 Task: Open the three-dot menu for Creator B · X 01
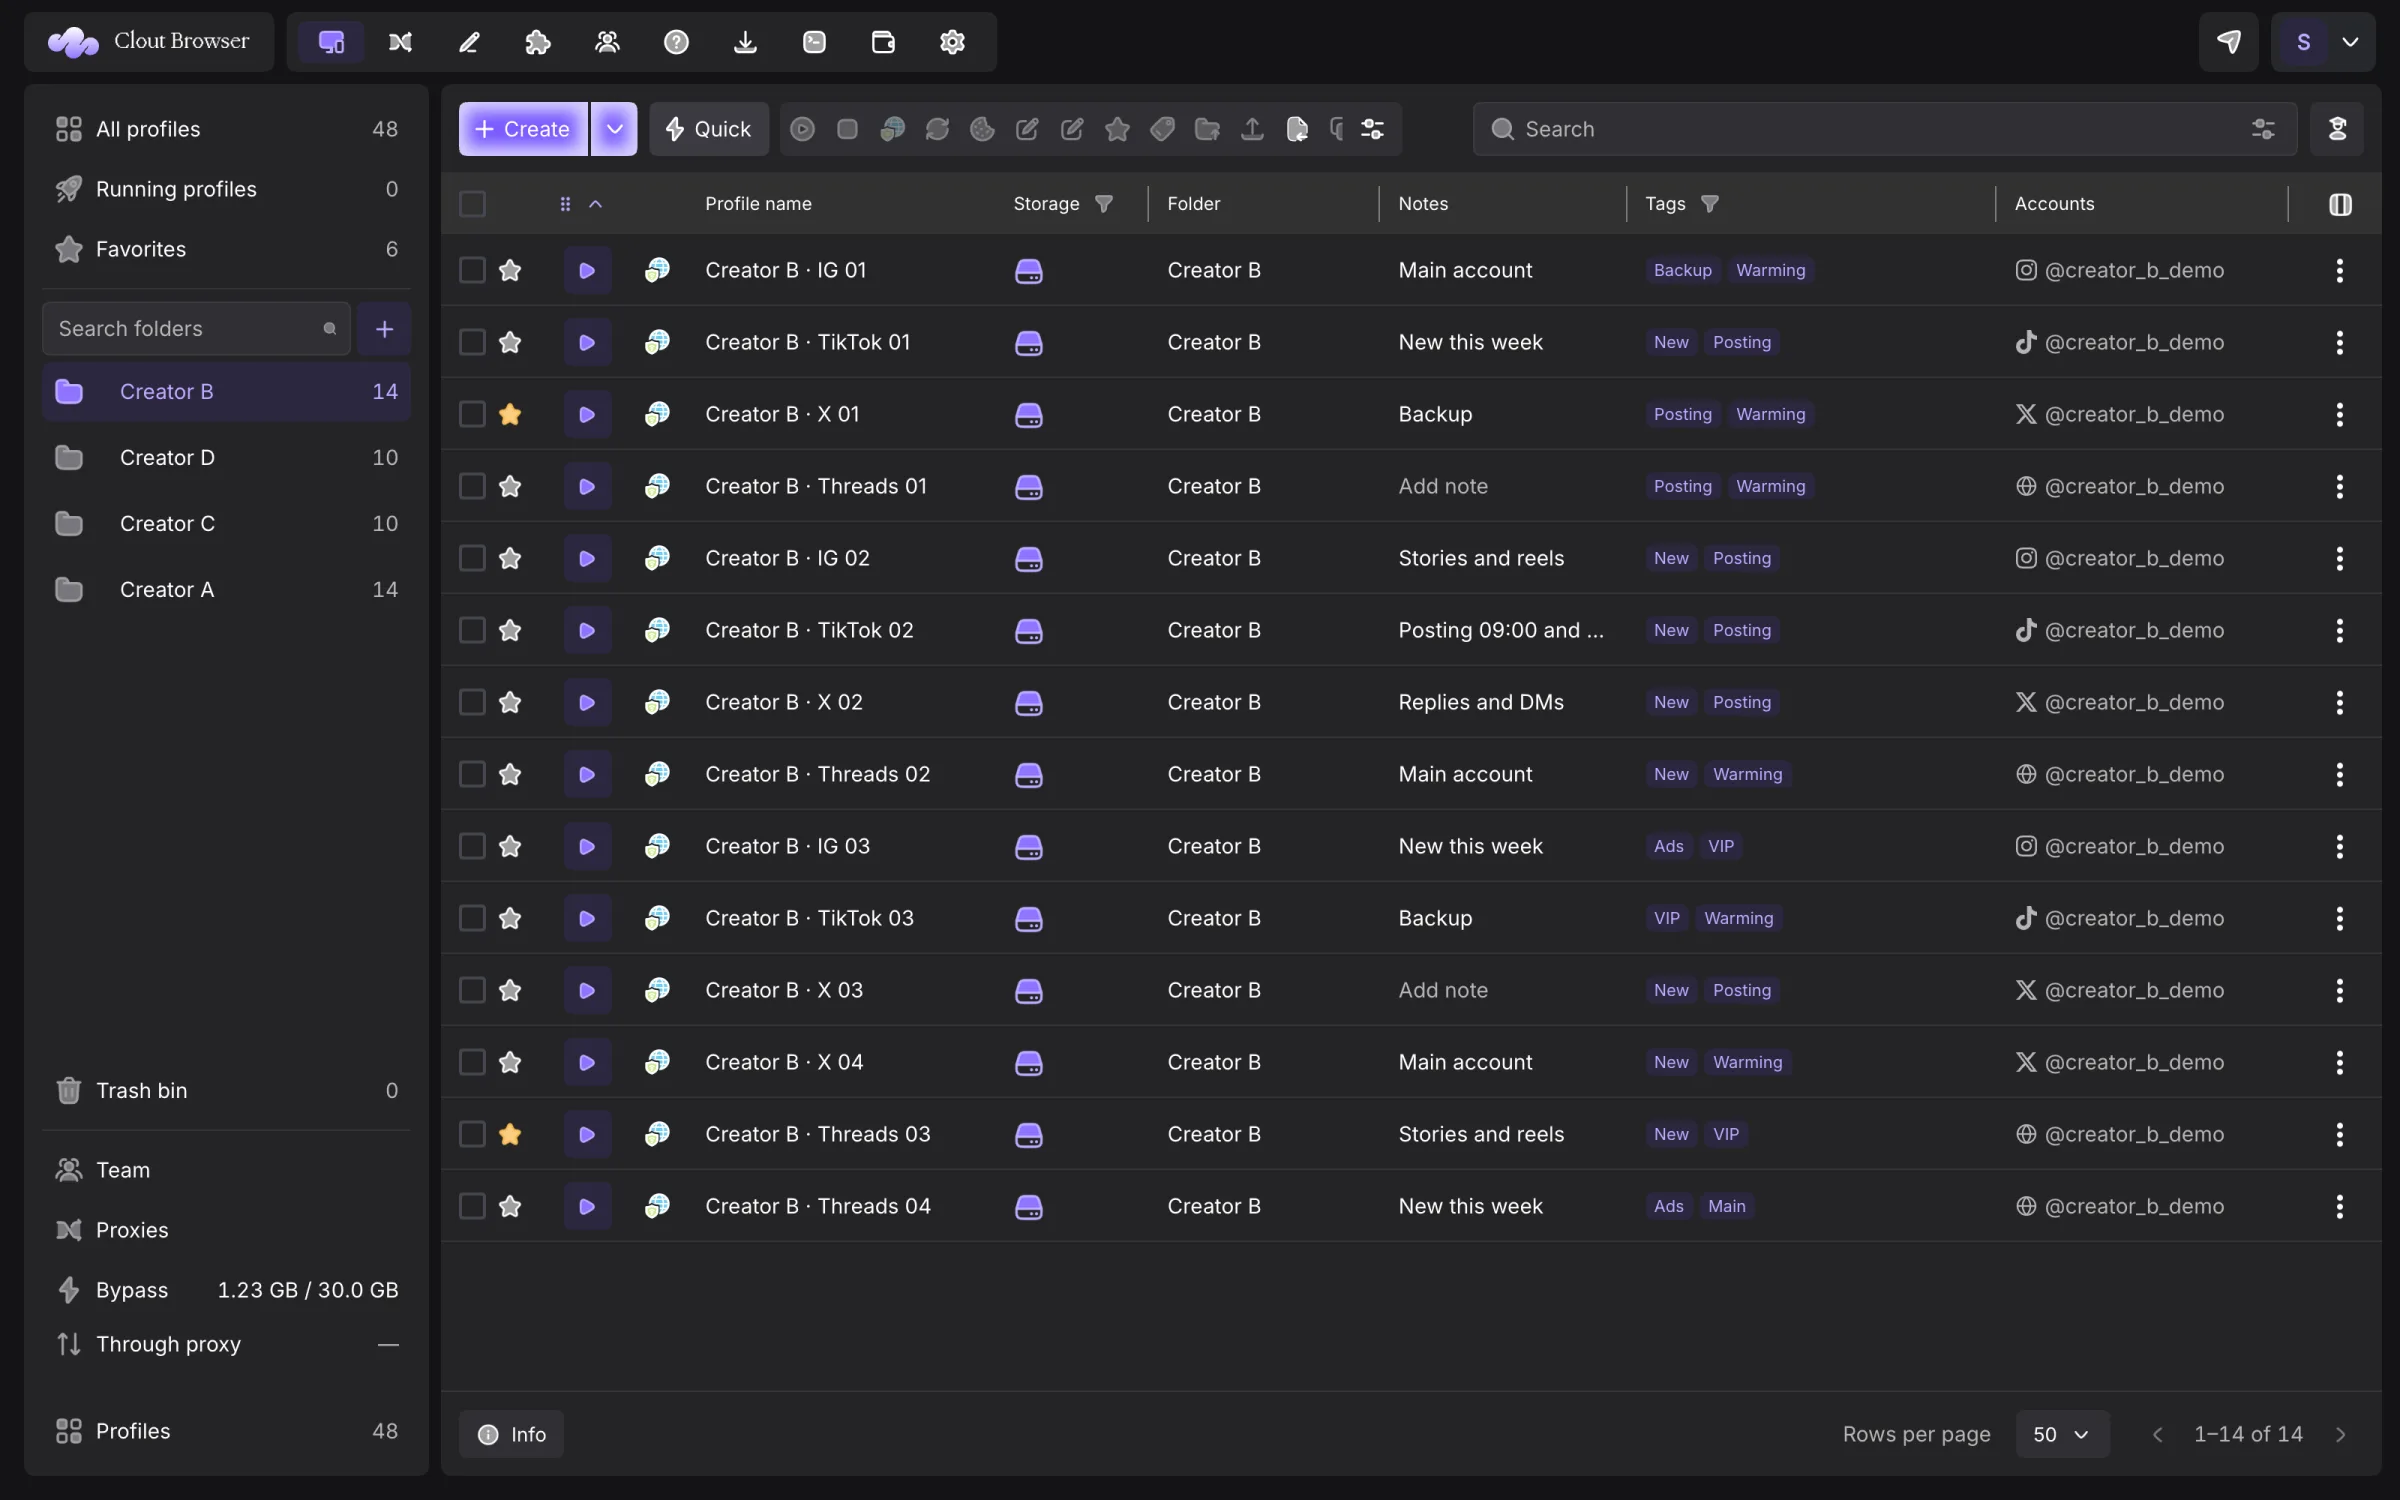2339,414
